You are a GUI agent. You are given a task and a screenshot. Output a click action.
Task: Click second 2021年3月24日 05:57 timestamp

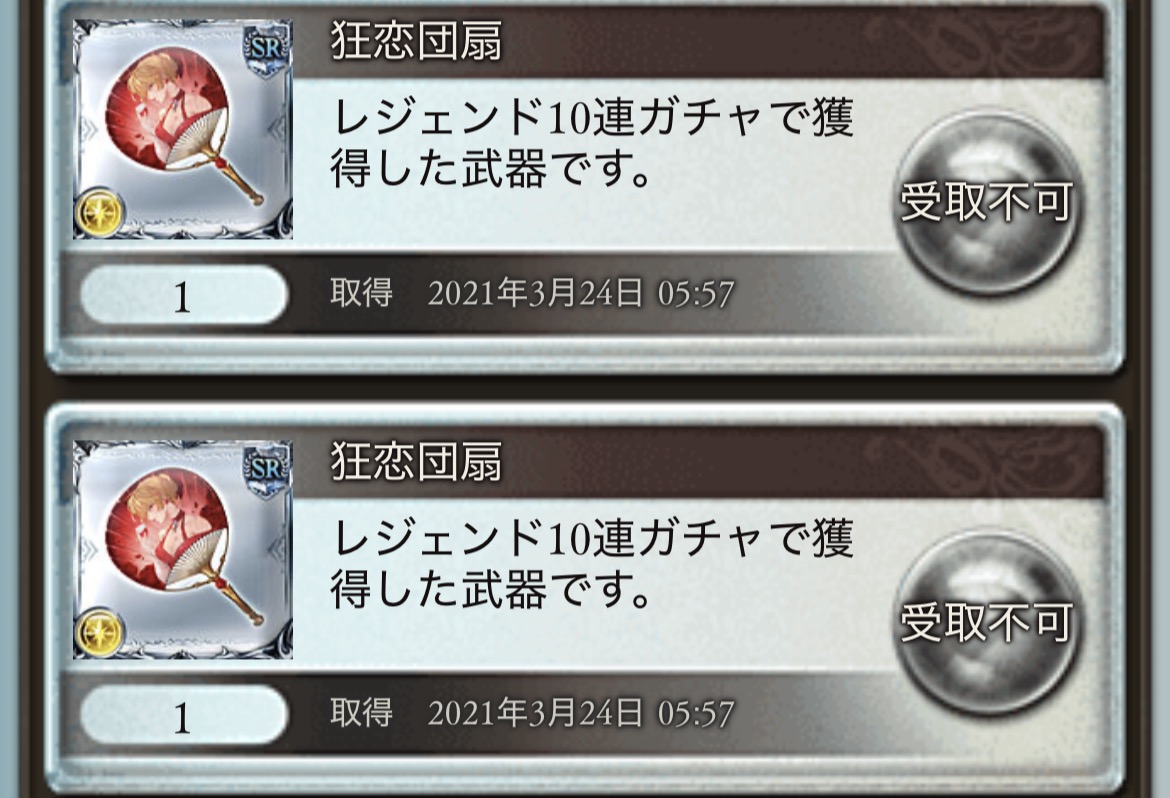click(x=581, y=714)
